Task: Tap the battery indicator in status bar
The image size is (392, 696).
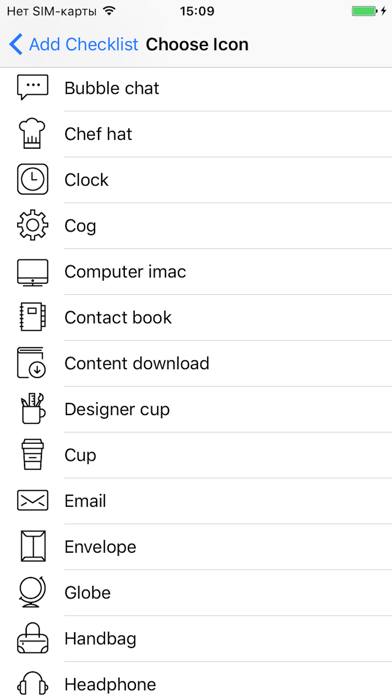Action: pos(364,11)
